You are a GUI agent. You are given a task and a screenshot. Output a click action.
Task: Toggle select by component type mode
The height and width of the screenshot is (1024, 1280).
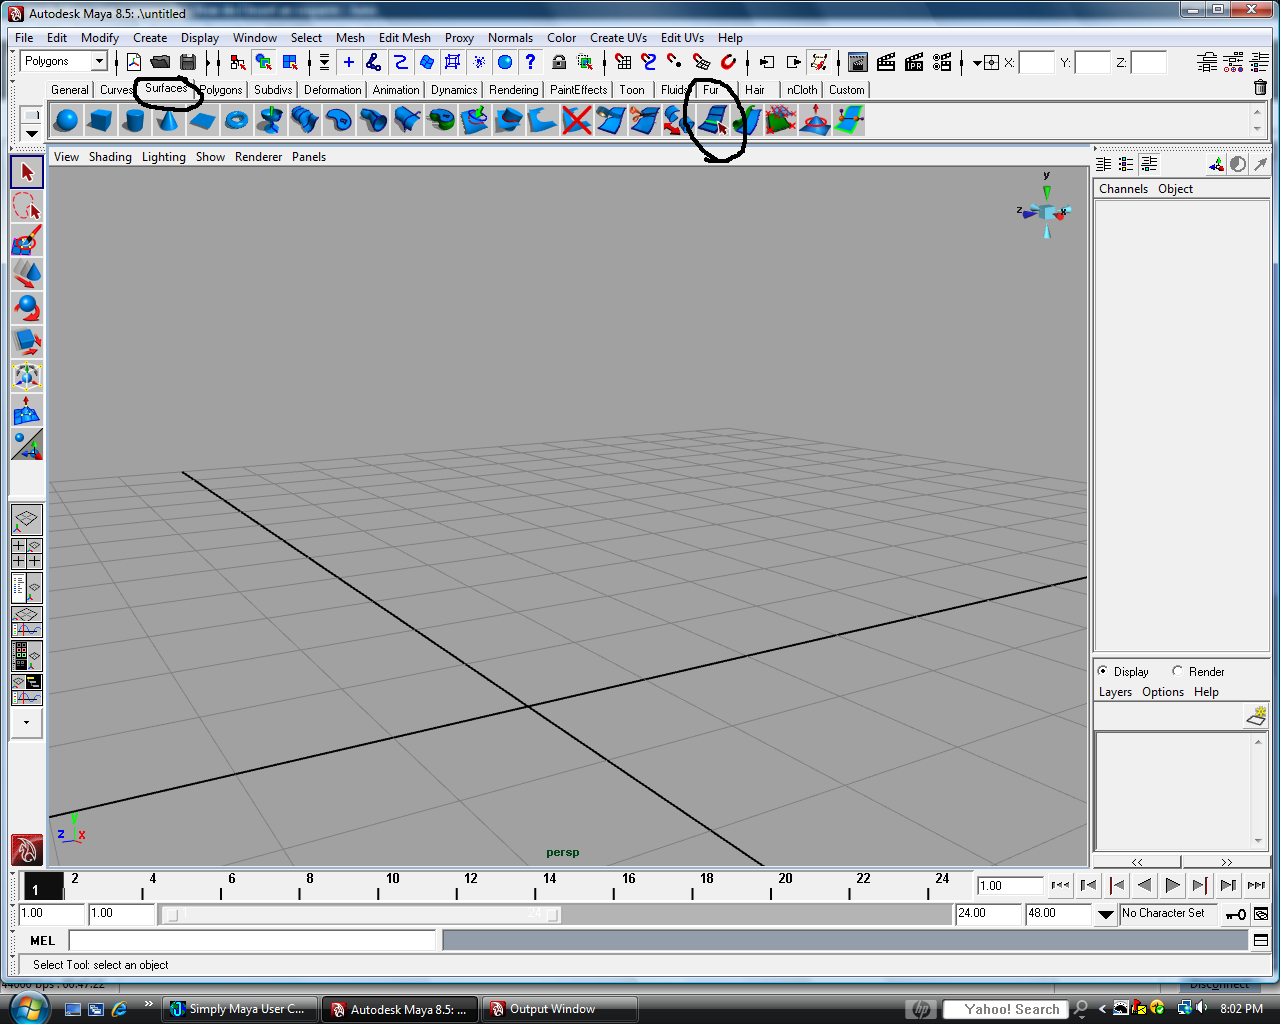tap(290, 62)
